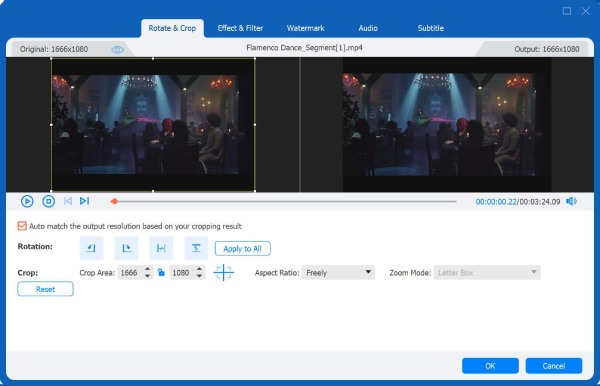Click the bottom-right crop handle
Screen dimensions: 600x386
255,191
